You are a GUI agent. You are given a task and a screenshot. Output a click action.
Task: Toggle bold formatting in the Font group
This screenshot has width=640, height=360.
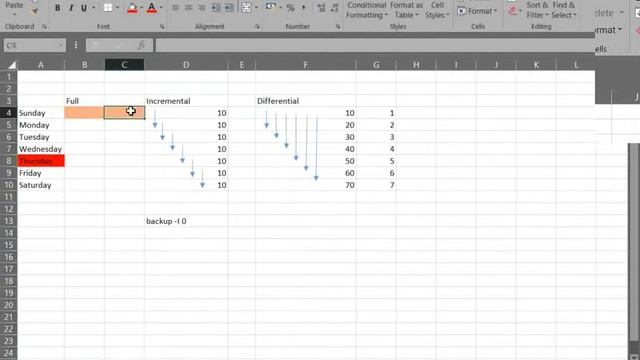pos(58,8)
